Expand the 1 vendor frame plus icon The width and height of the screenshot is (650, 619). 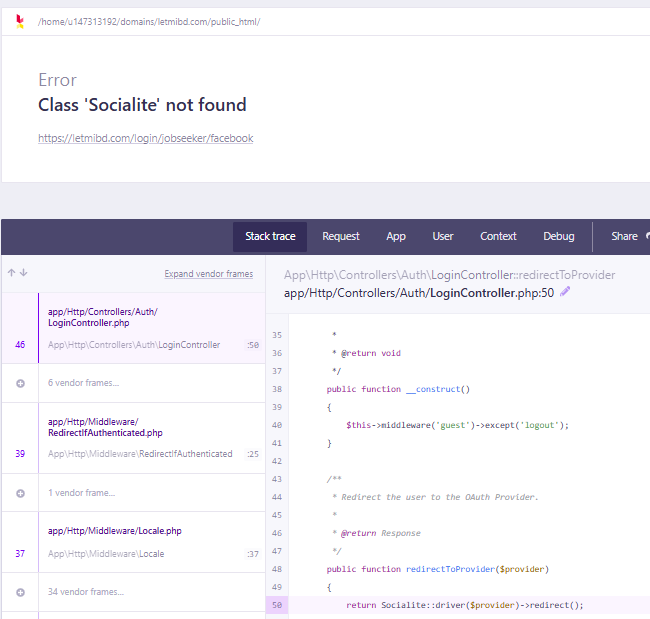pos(20,493)
